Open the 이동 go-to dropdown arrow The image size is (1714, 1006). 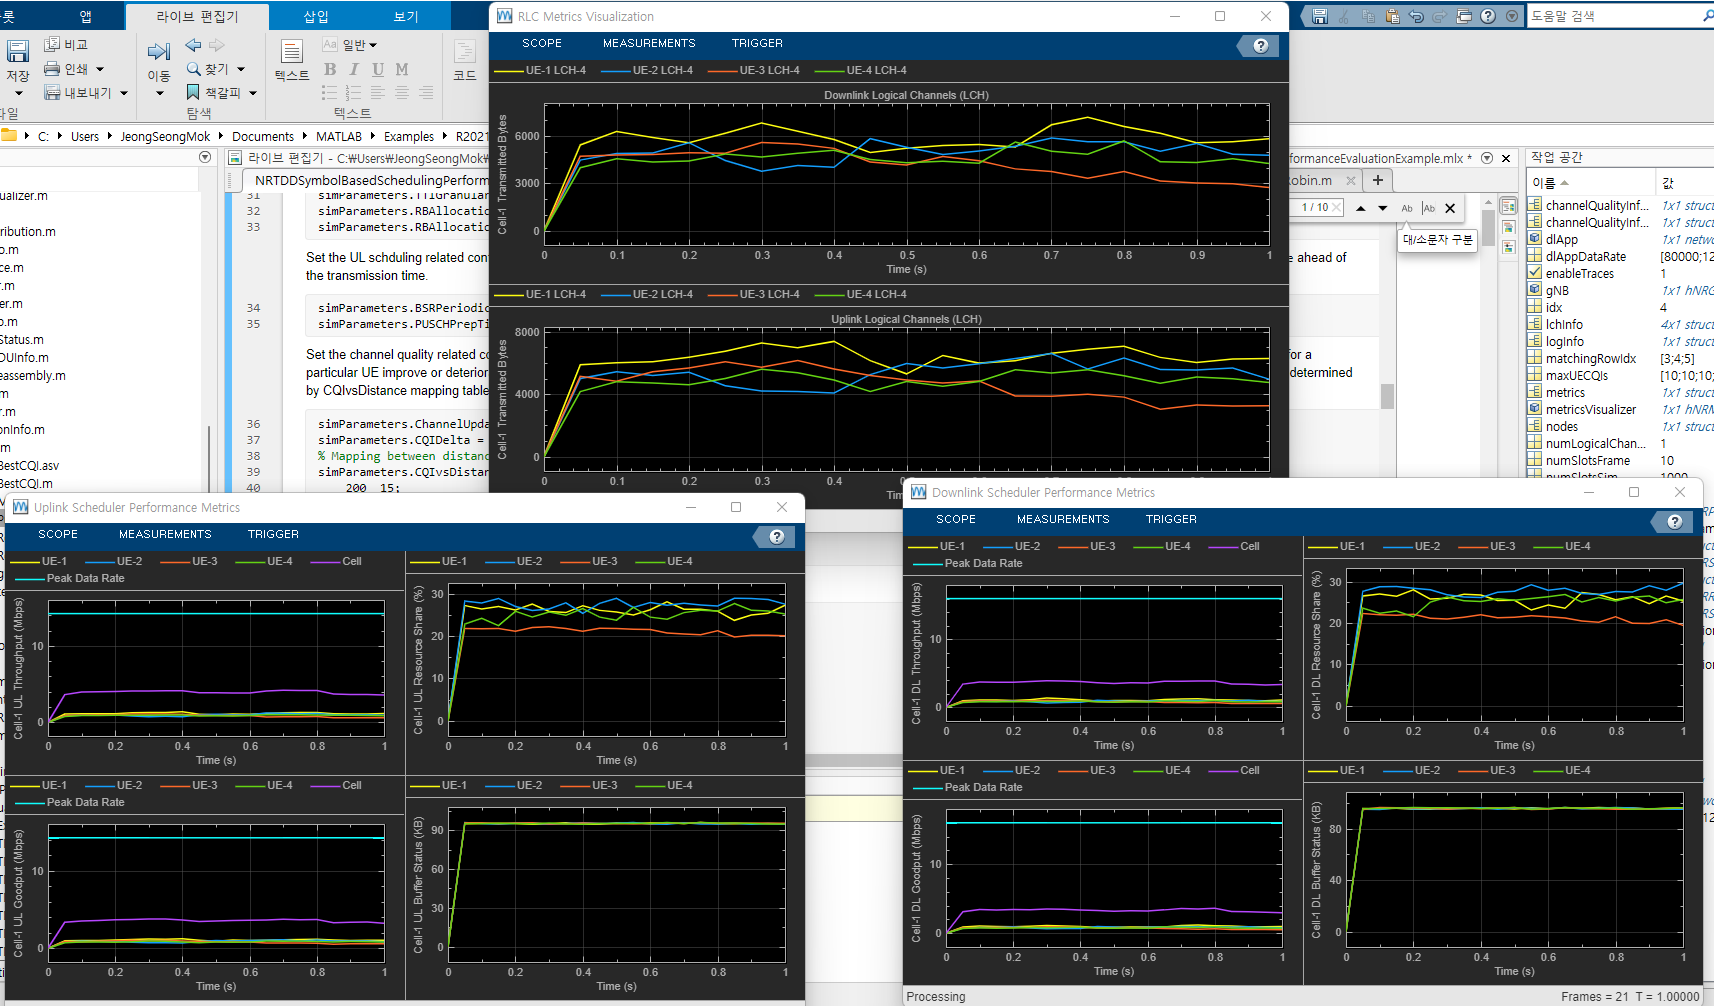159,93
